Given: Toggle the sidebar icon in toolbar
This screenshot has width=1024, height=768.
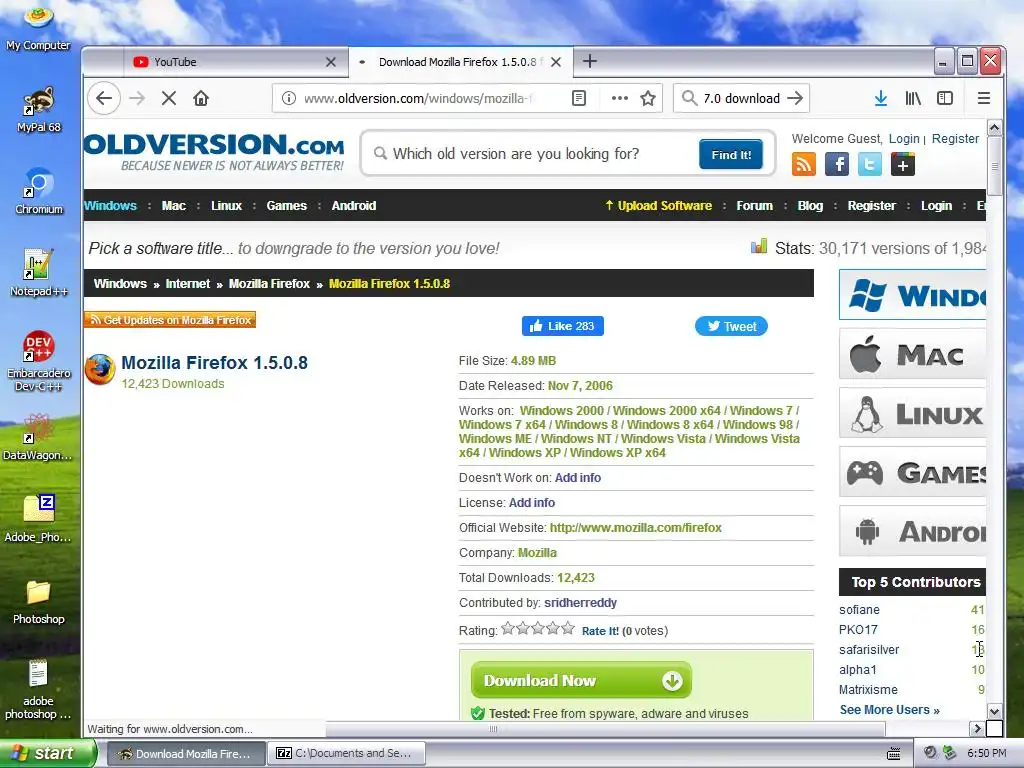Looking at the screenshot, I should [x=945, y=98].
